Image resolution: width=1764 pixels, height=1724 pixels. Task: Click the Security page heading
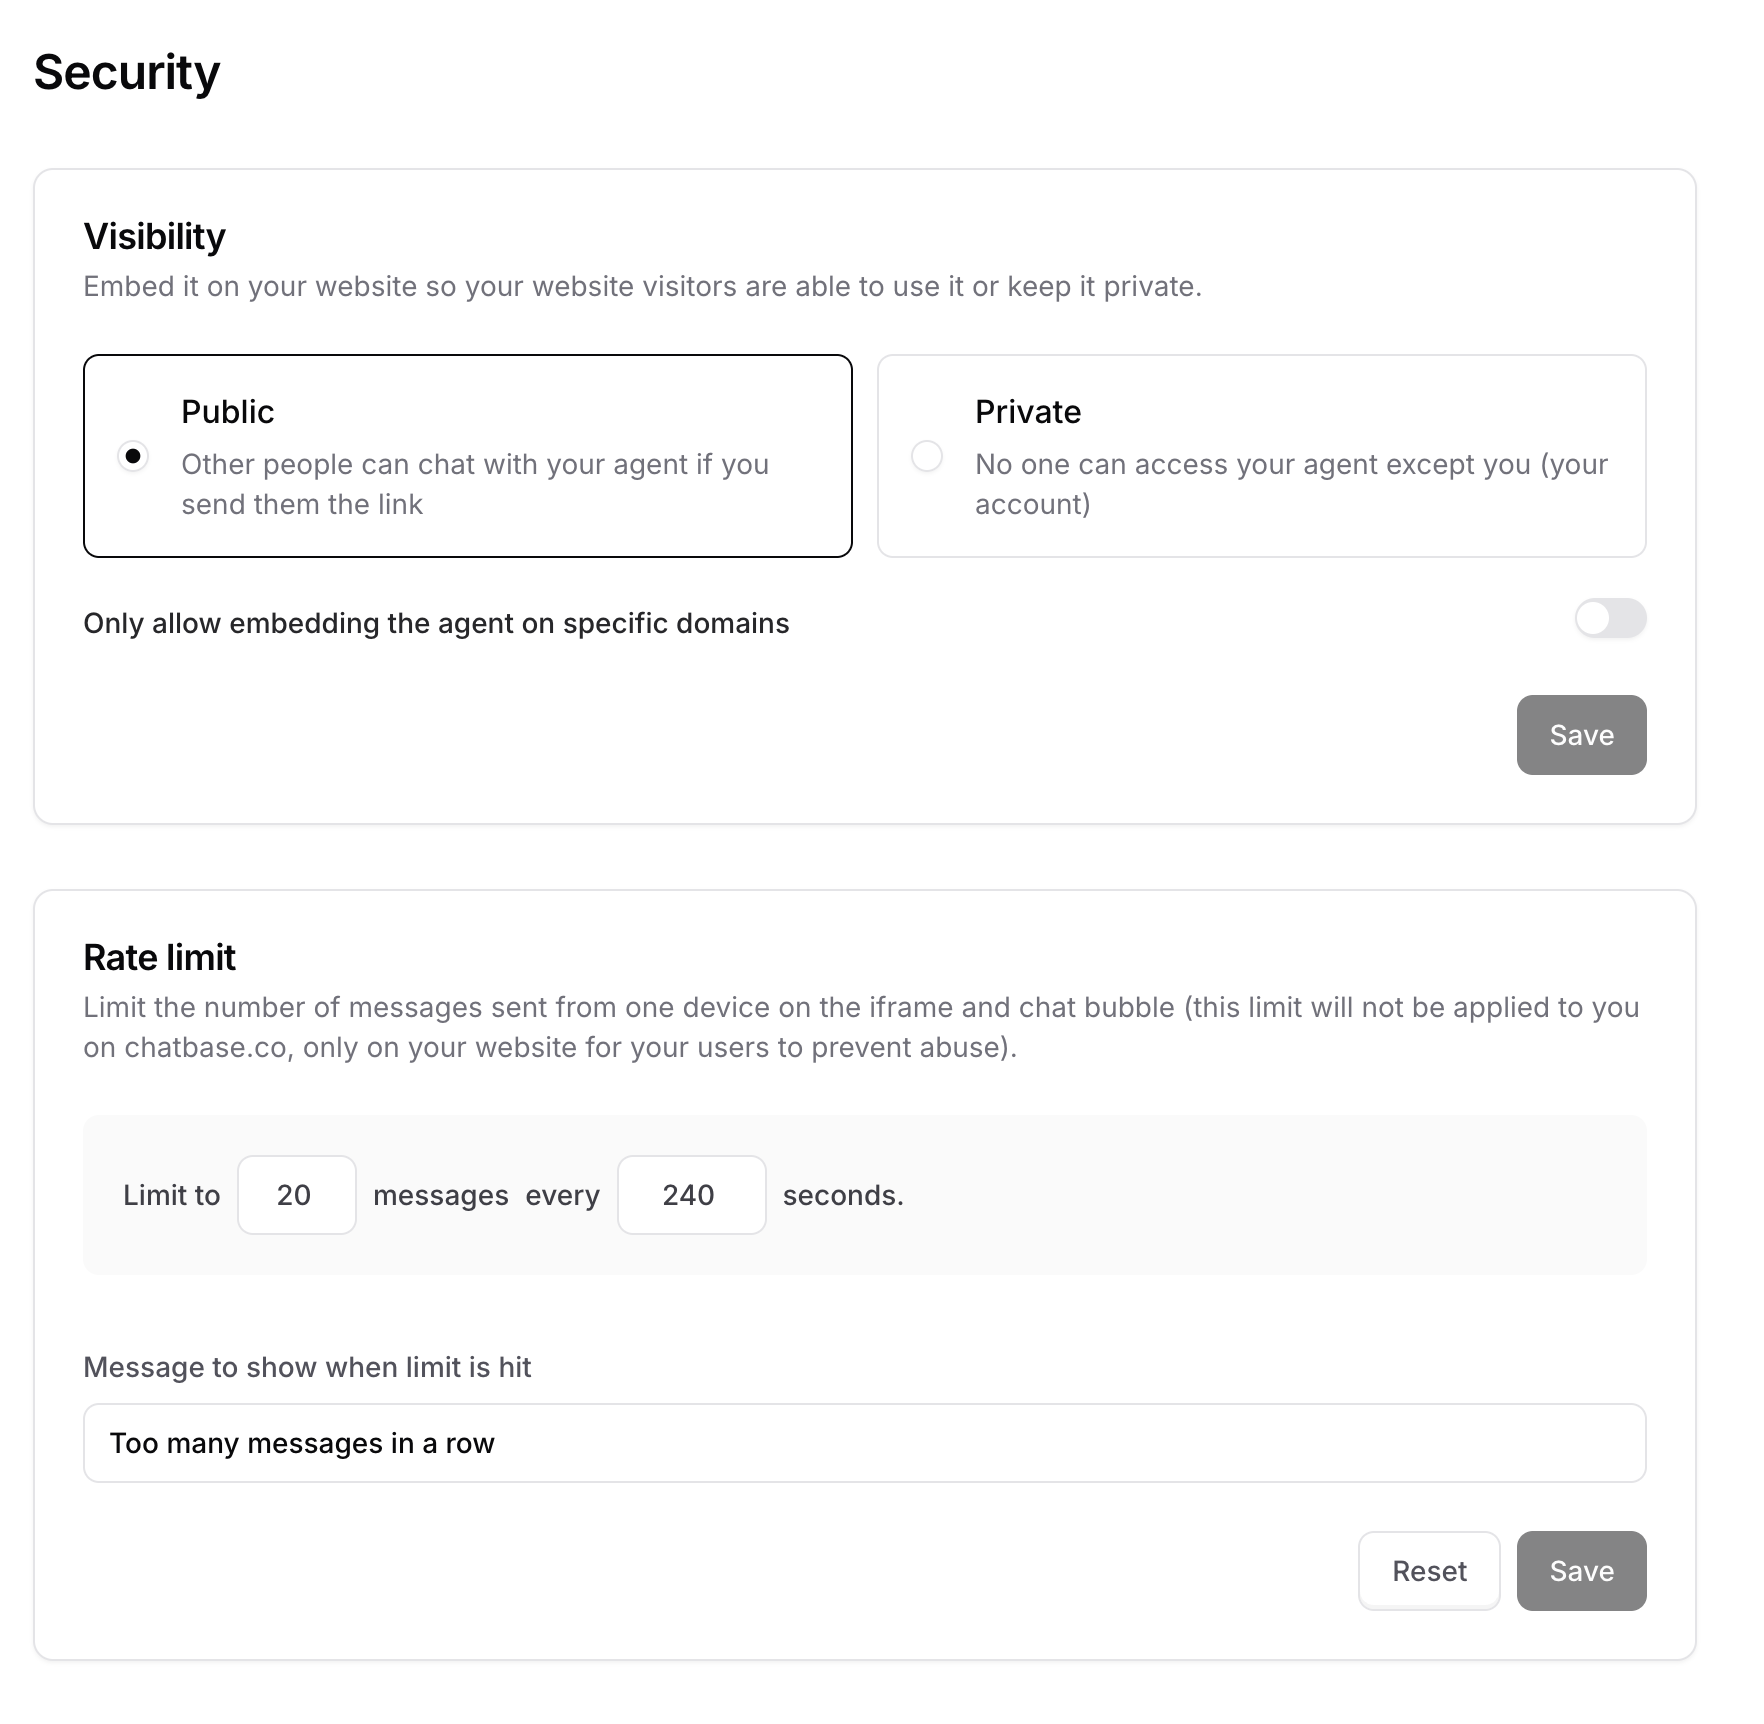pyautogui.click(x=127, y=73)
